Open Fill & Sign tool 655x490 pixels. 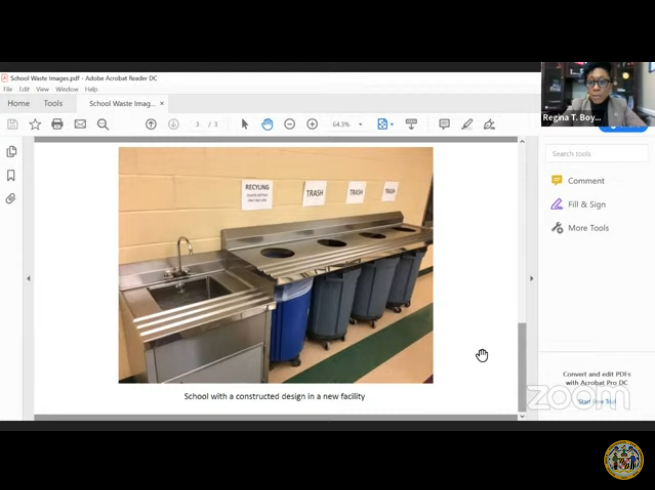coord(586,204)
